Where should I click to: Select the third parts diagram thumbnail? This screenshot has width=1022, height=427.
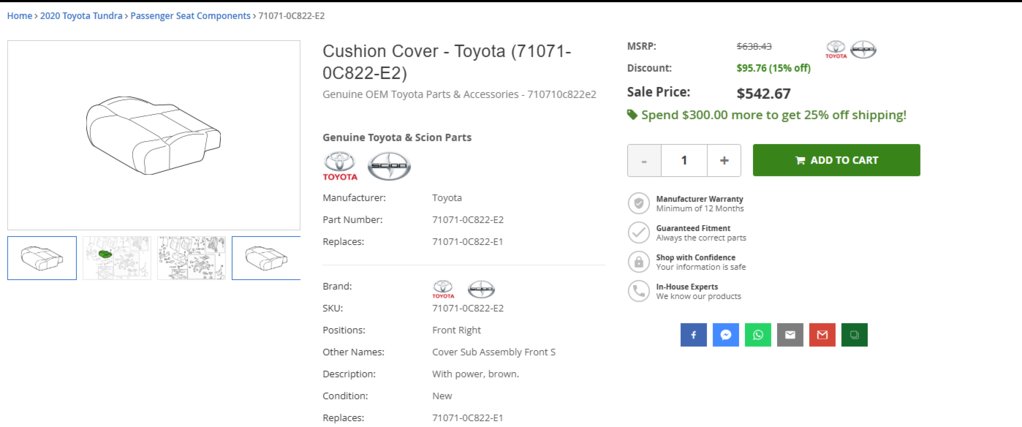[x=191, y=258]
